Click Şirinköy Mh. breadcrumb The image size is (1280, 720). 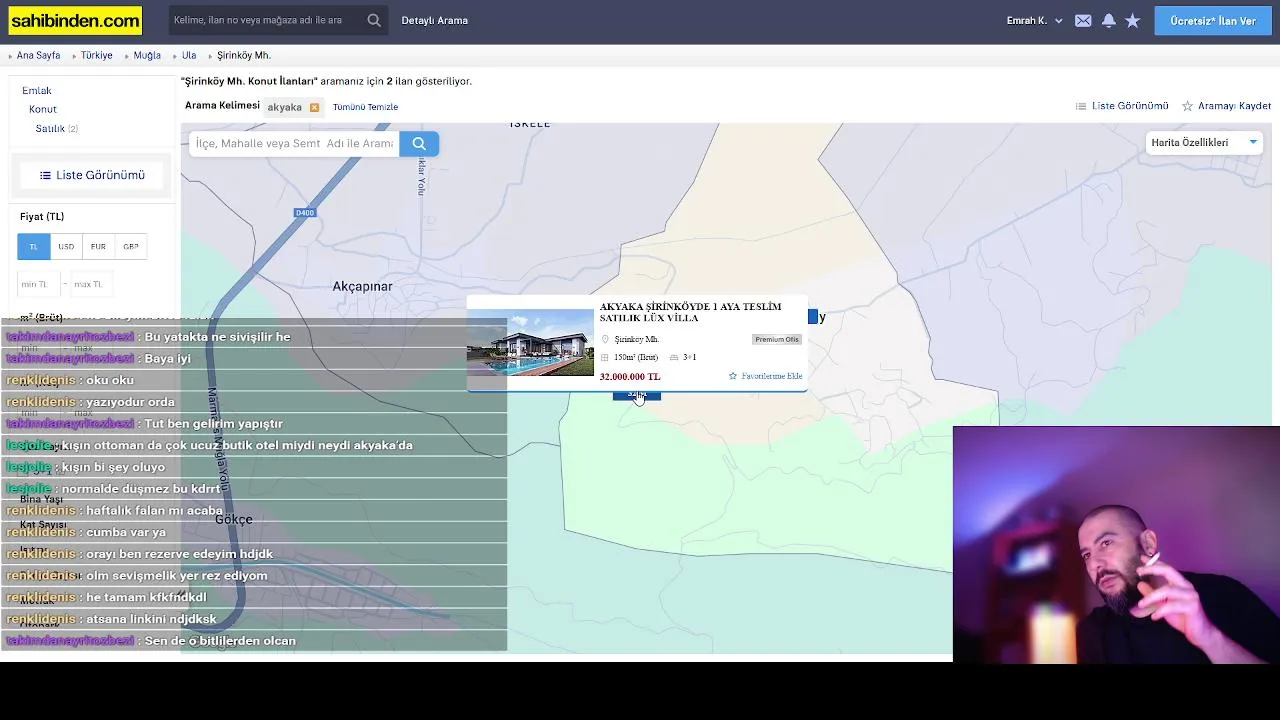click(244, 55)
